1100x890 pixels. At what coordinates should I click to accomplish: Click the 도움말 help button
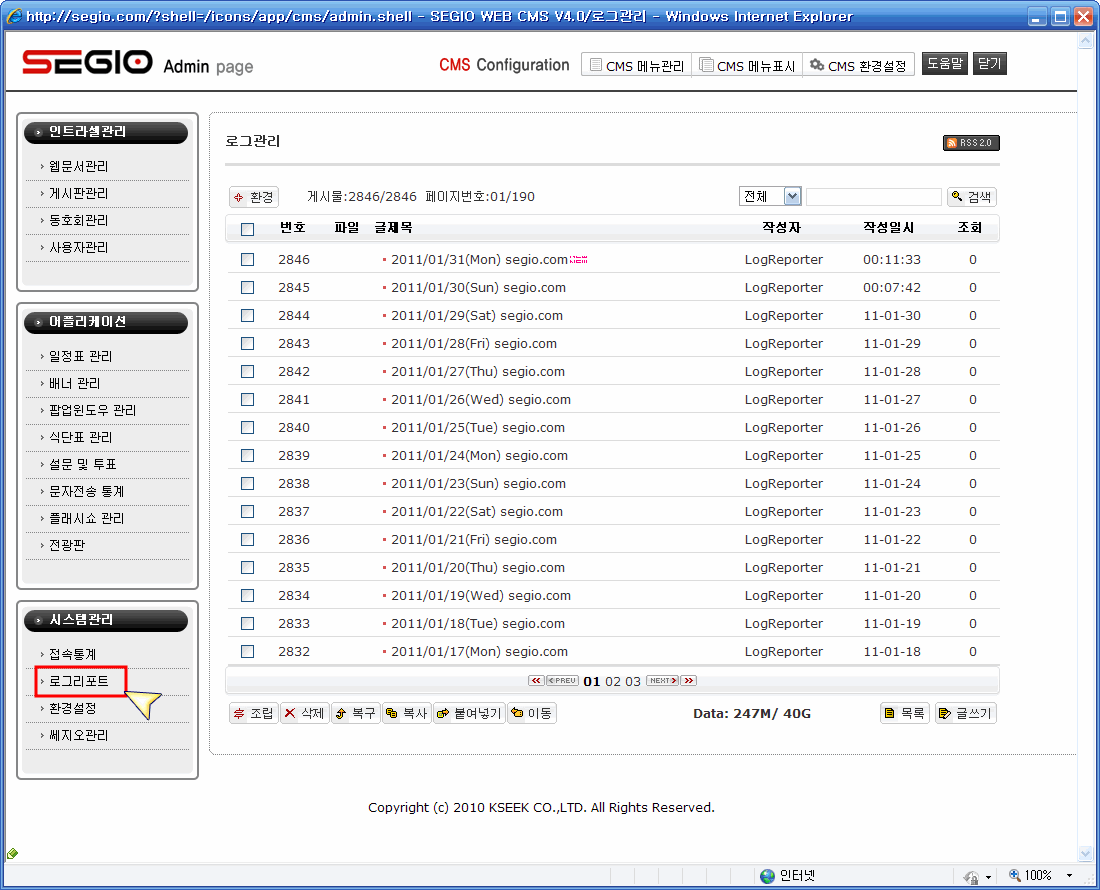click(944, 64)
